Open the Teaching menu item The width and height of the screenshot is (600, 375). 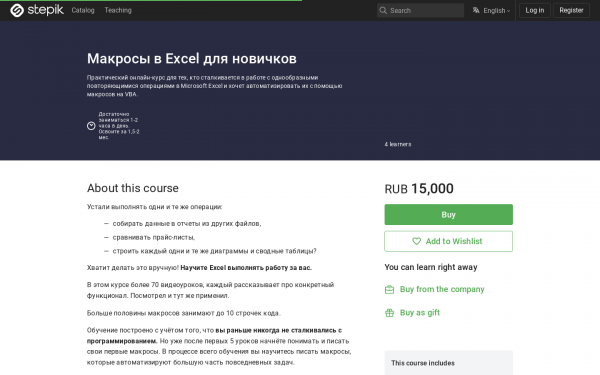[x=118, y=10]
